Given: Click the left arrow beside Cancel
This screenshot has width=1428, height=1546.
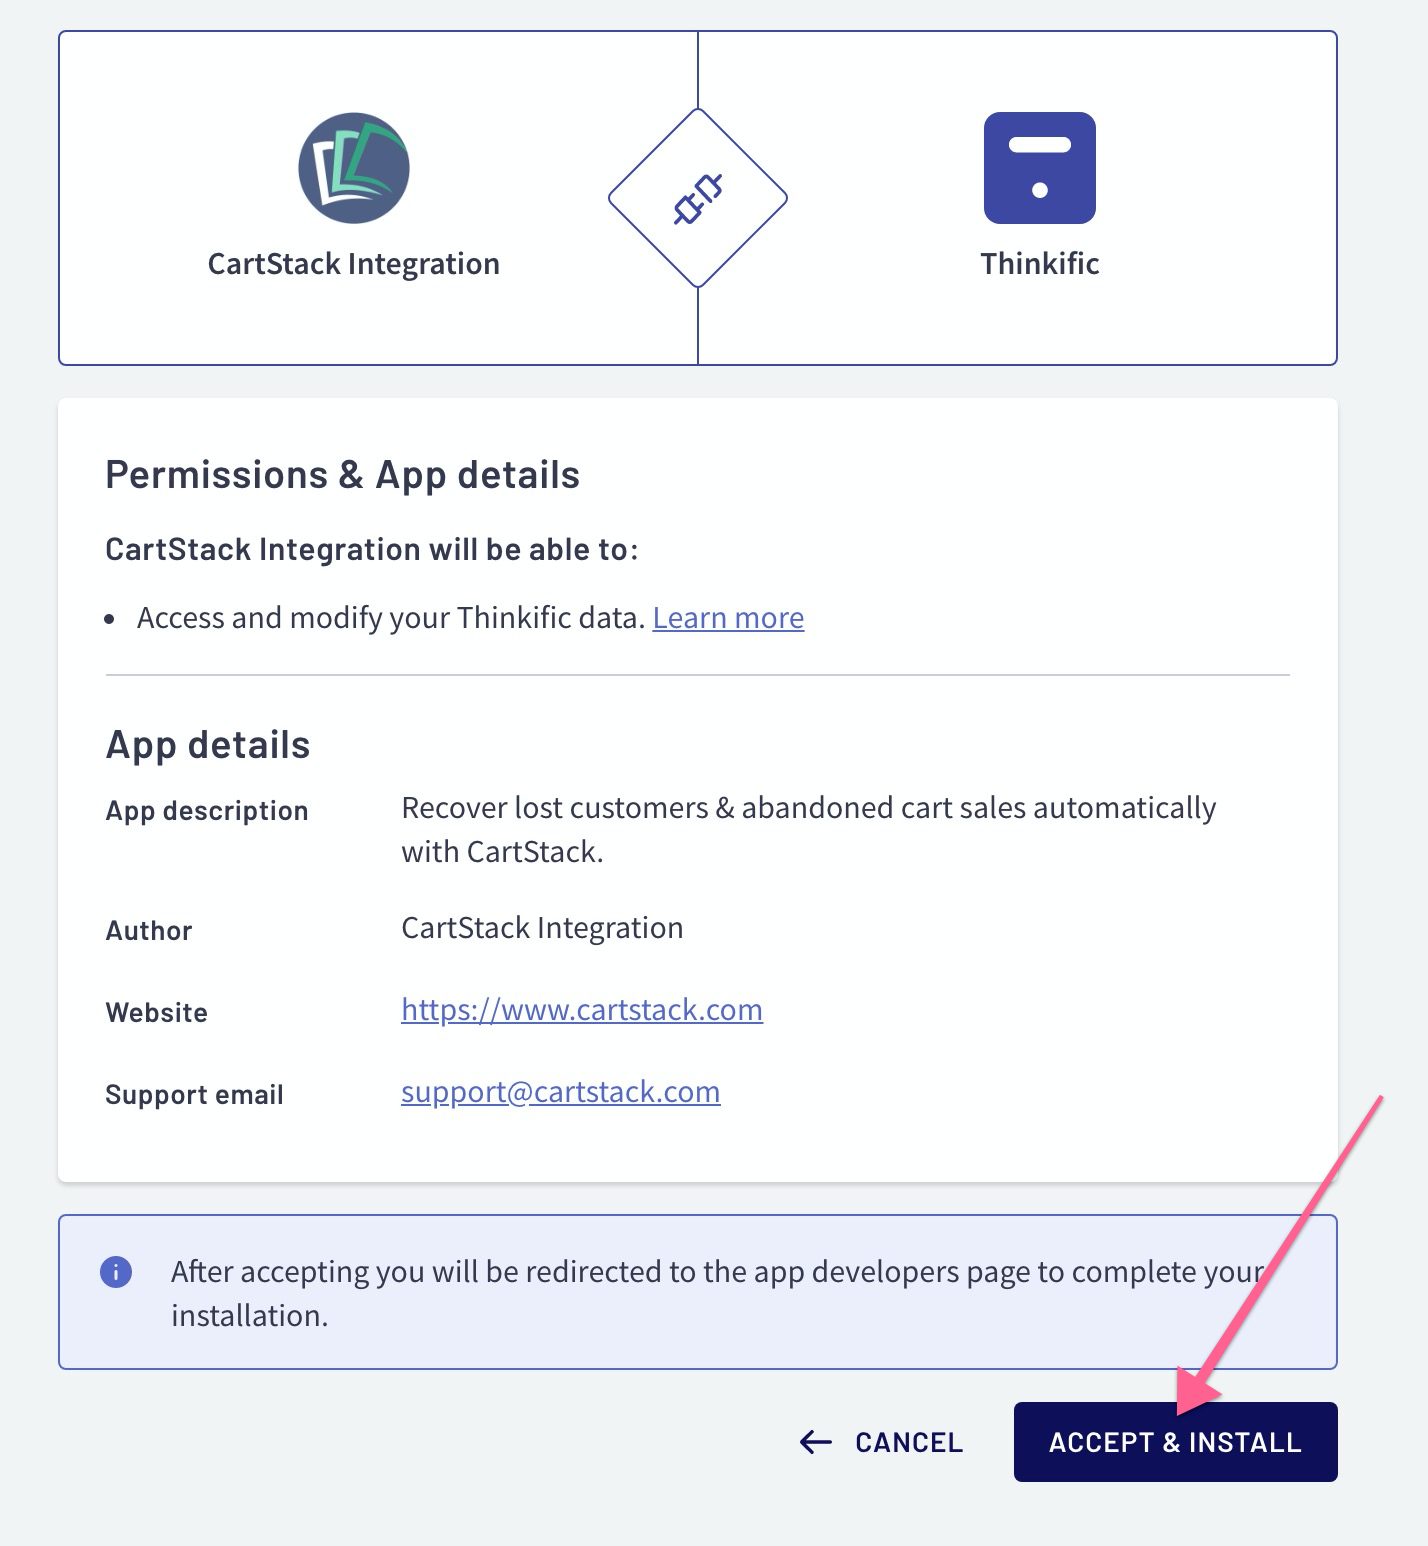Looking at the screenshot, I should pos(816,1442).
